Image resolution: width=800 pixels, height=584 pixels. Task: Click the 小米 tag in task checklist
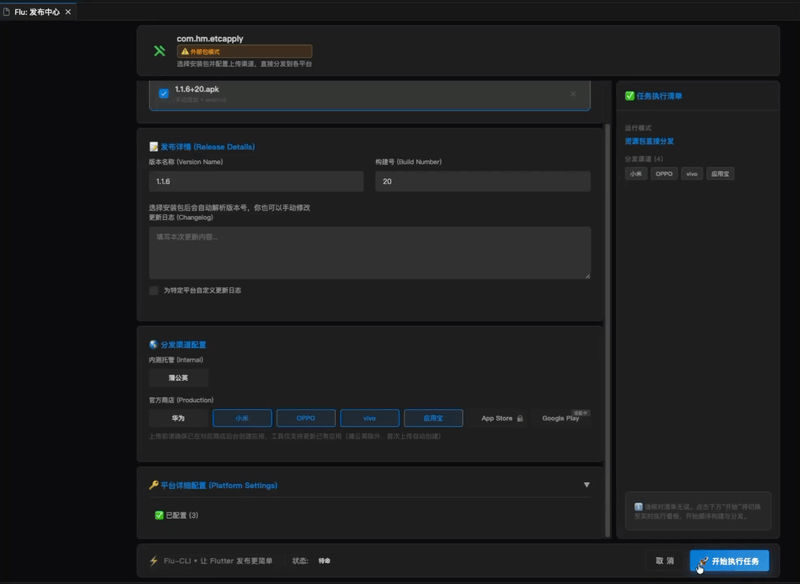tap(636, 174)
